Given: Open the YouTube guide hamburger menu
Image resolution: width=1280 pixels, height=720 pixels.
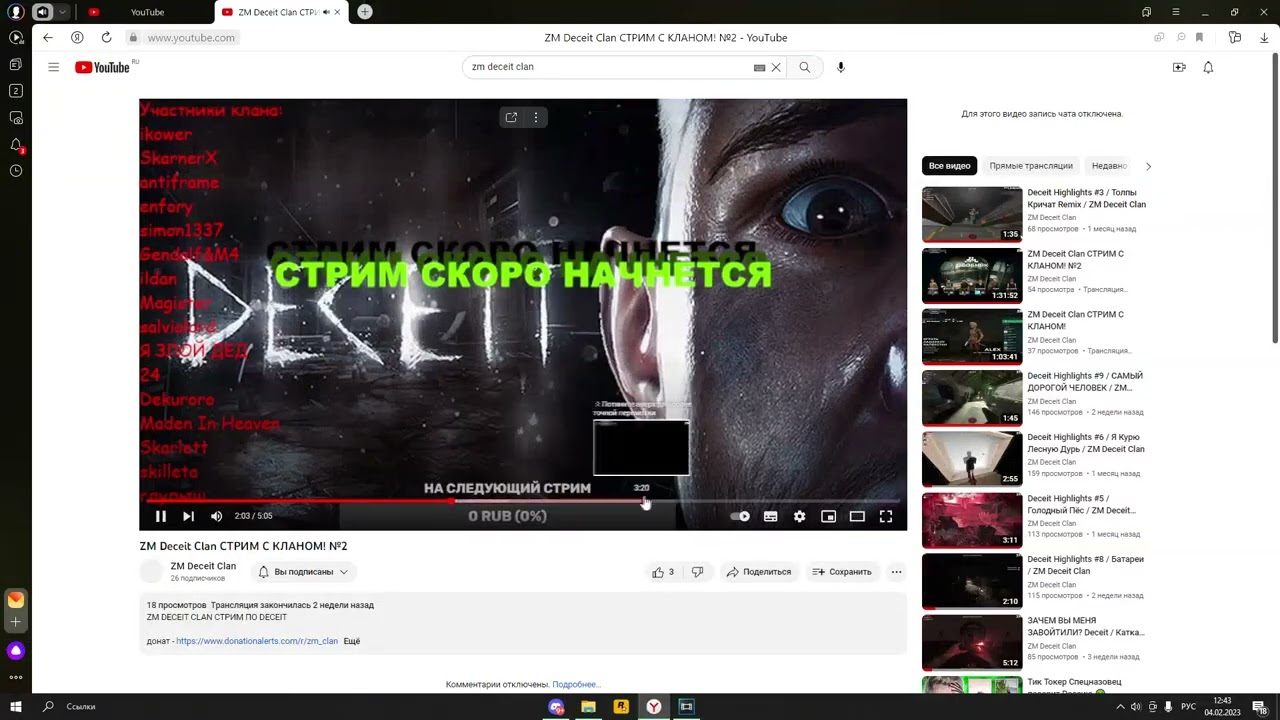Looking at the screenshot, I should [x=53, y=67].
